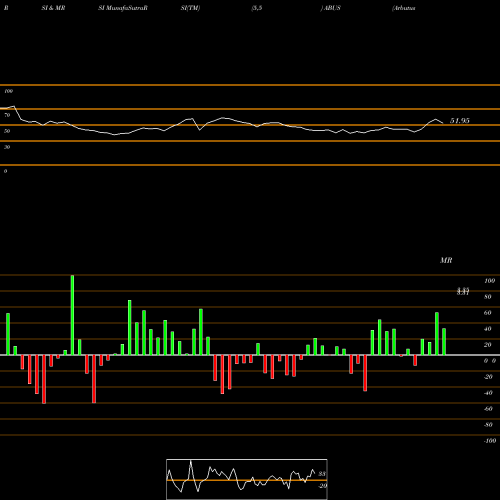Screen dimensions: 500x500
Task: Click the tallest green MR bar reaching 100
Action: (72, 315)
